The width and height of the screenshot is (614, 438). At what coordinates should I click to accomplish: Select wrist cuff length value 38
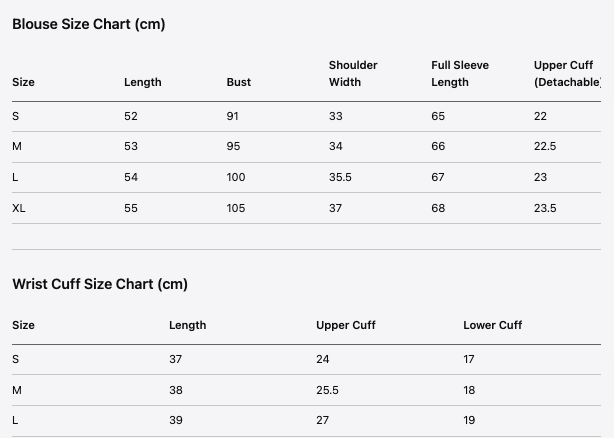pyautogui.click(x=176, y=390)
